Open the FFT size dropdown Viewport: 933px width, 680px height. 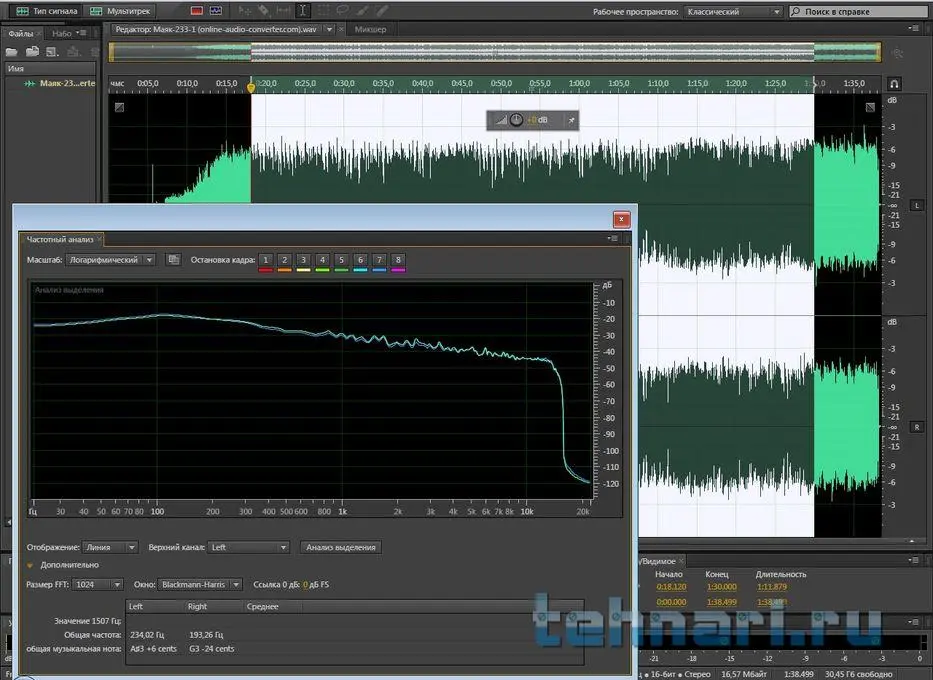click(99, 584)
